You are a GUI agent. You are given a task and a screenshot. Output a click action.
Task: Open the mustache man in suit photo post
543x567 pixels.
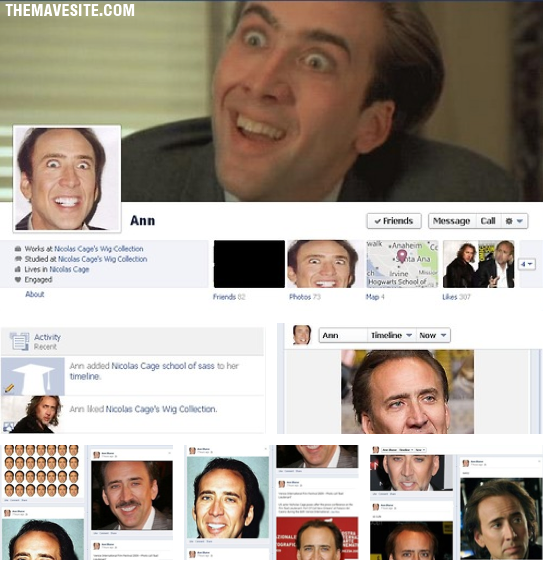[x=132, y=495]
